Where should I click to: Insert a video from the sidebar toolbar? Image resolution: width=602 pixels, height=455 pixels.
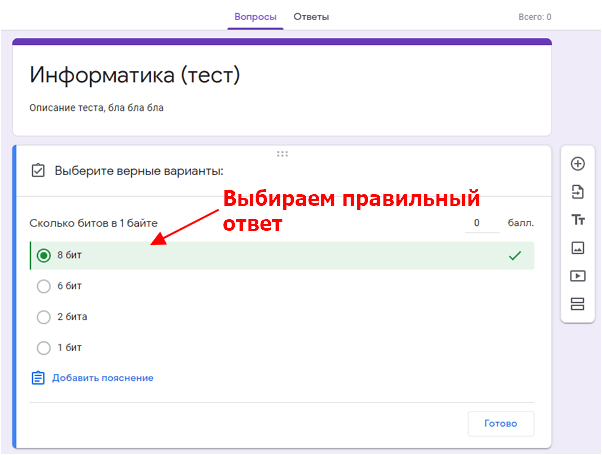(x=578, y=276)
